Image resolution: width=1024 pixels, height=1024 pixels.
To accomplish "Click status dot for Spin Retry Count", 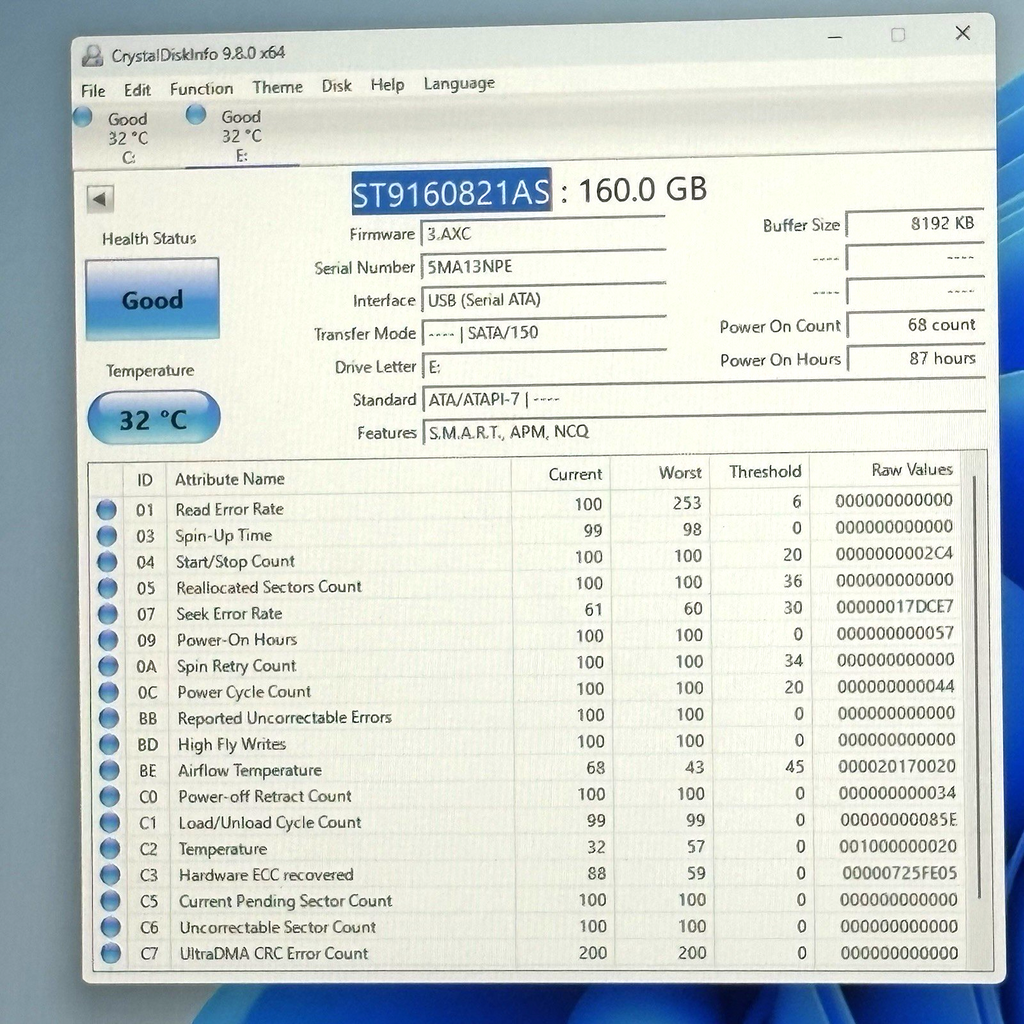I will (x=108, y=666).
